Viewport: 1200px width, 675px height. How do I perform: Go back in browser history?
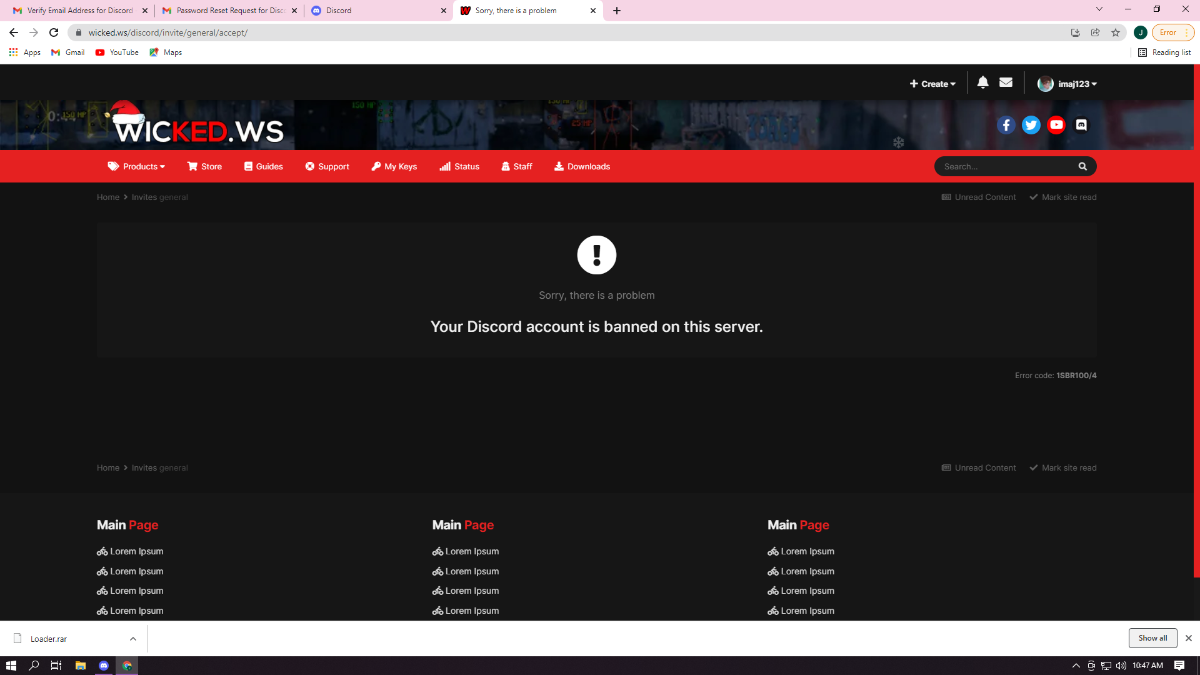[13, 32]
